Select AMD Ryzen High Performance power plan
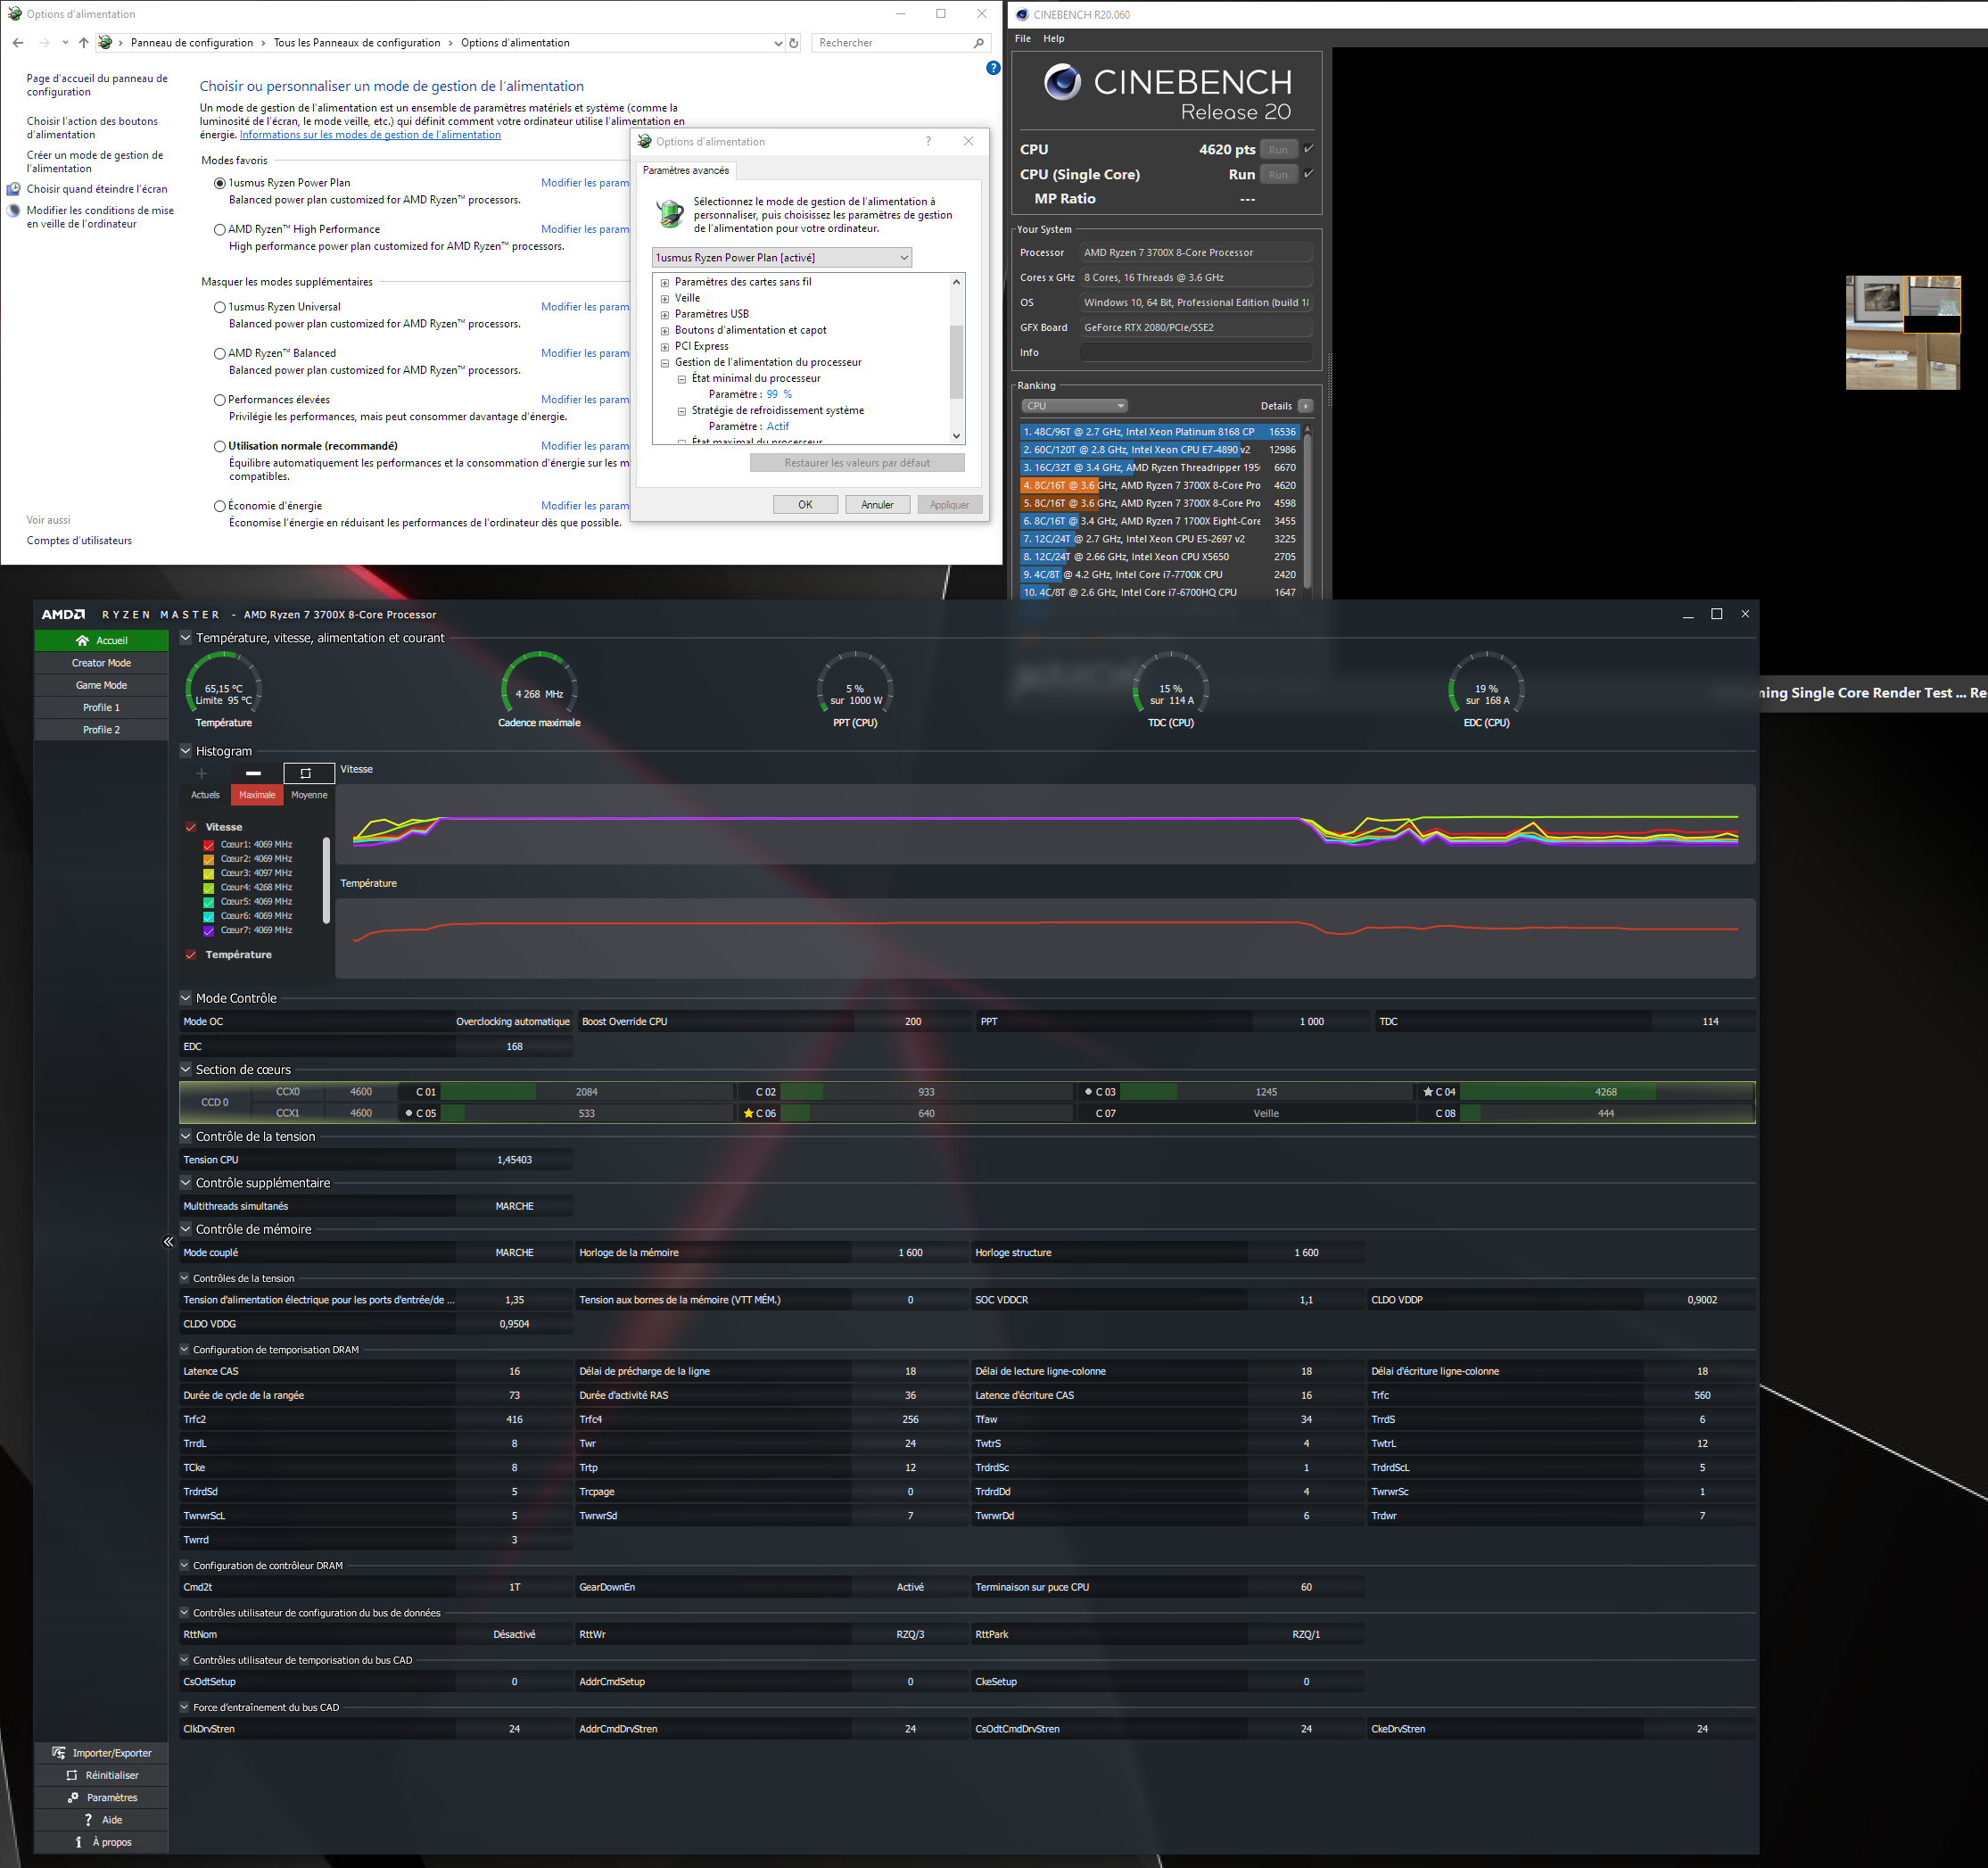 click(x=220, y=229)
